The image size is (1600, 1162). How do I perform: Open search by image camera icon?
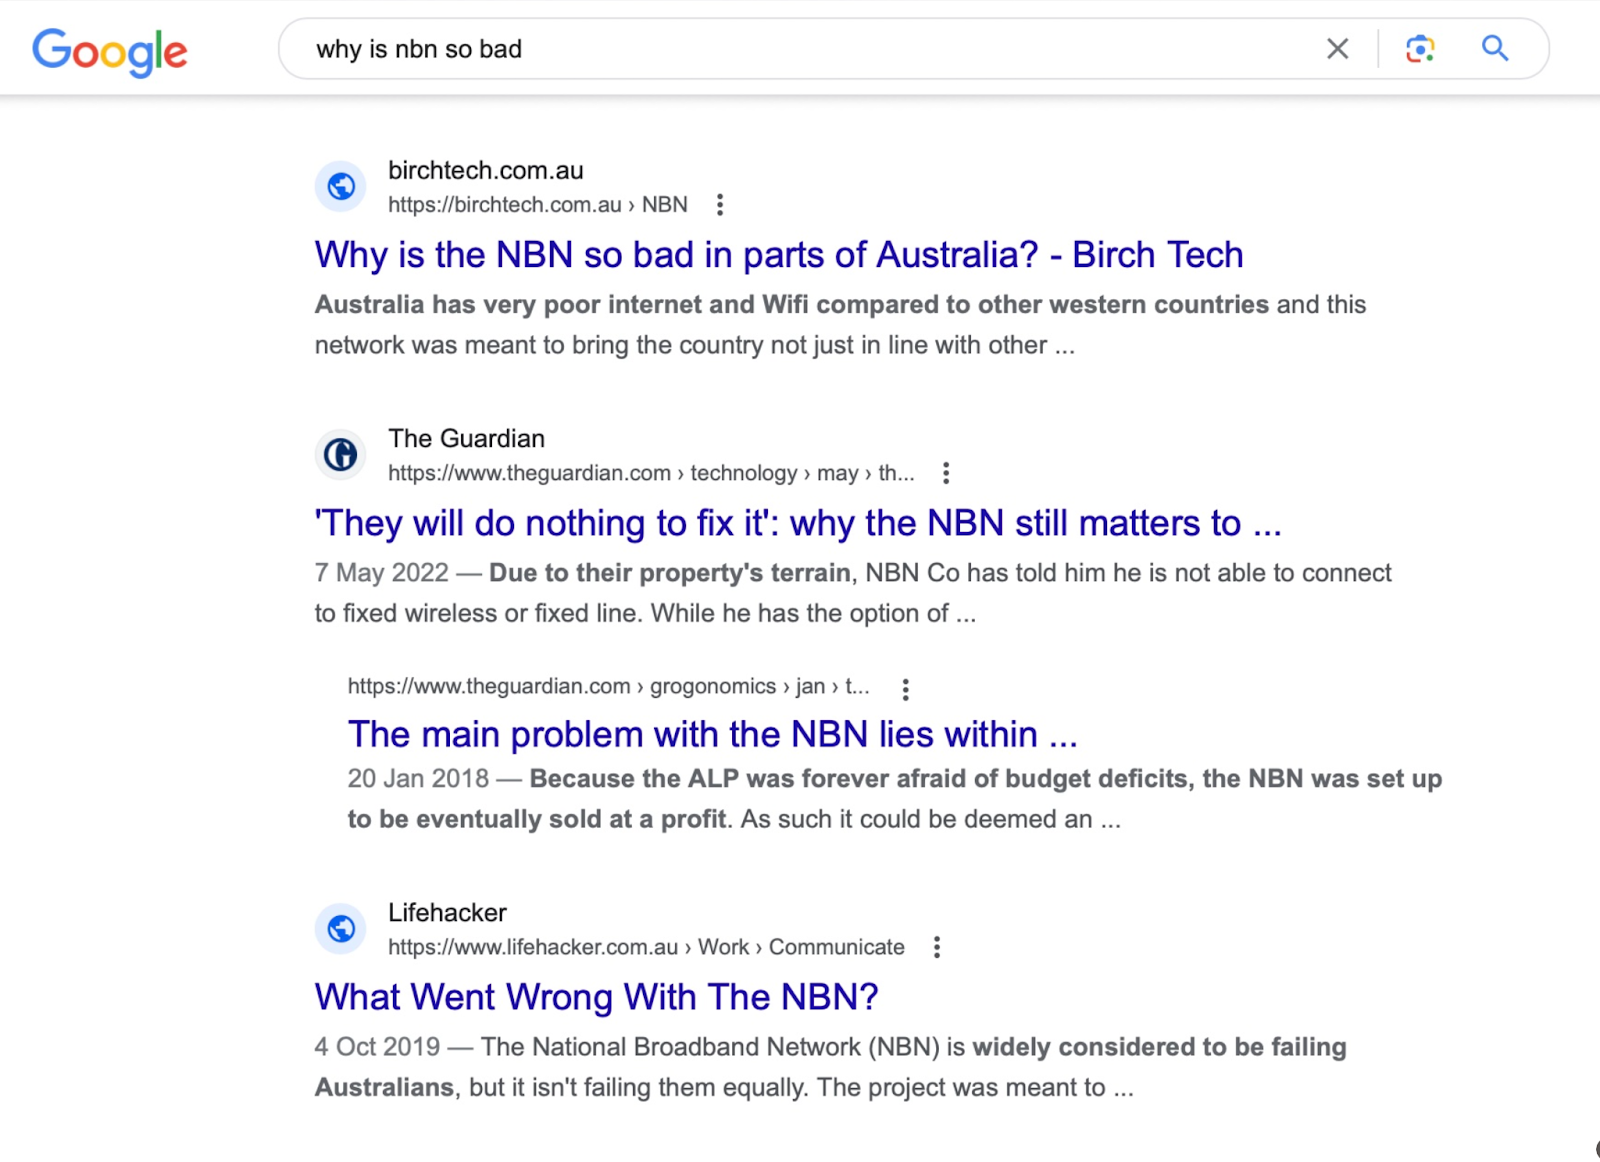(1420, 49)
